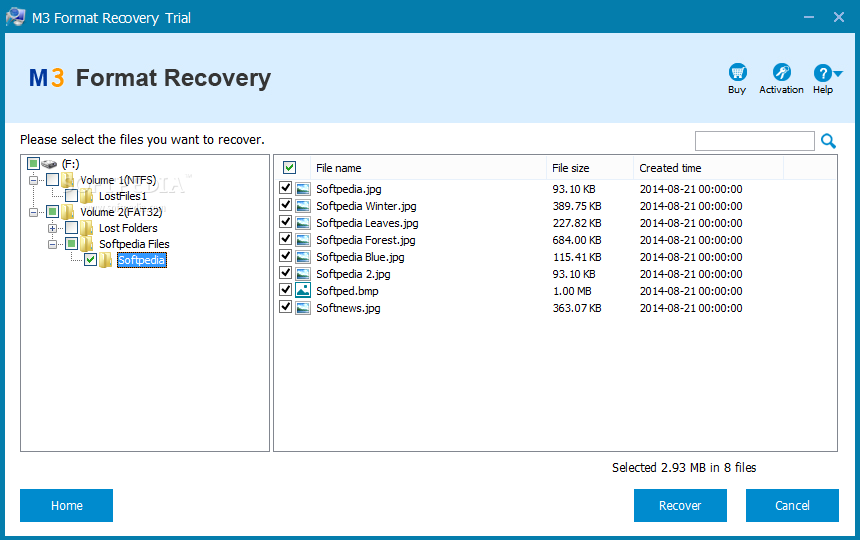Click the bitmap icon of Softped.bmp
Viewport: 860px width, 540px height.
(303, 291)
